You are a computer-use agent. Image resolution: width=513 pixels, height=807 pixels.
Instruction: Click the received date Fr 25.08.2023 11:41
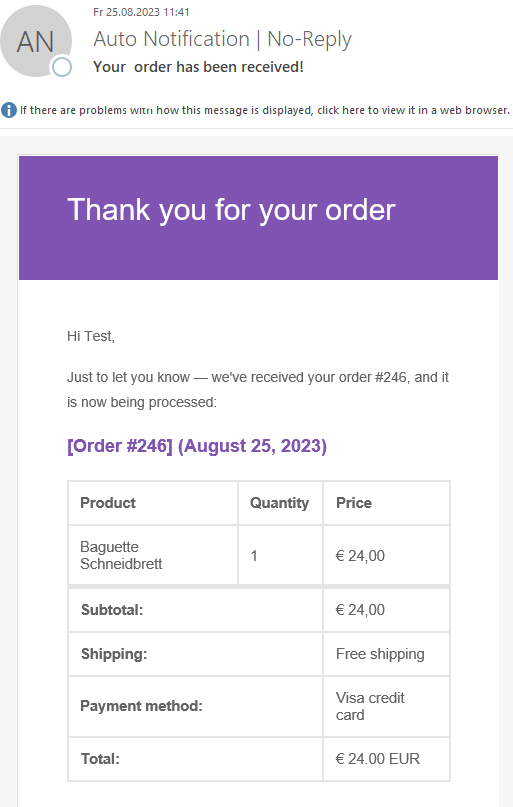(141, 12)
